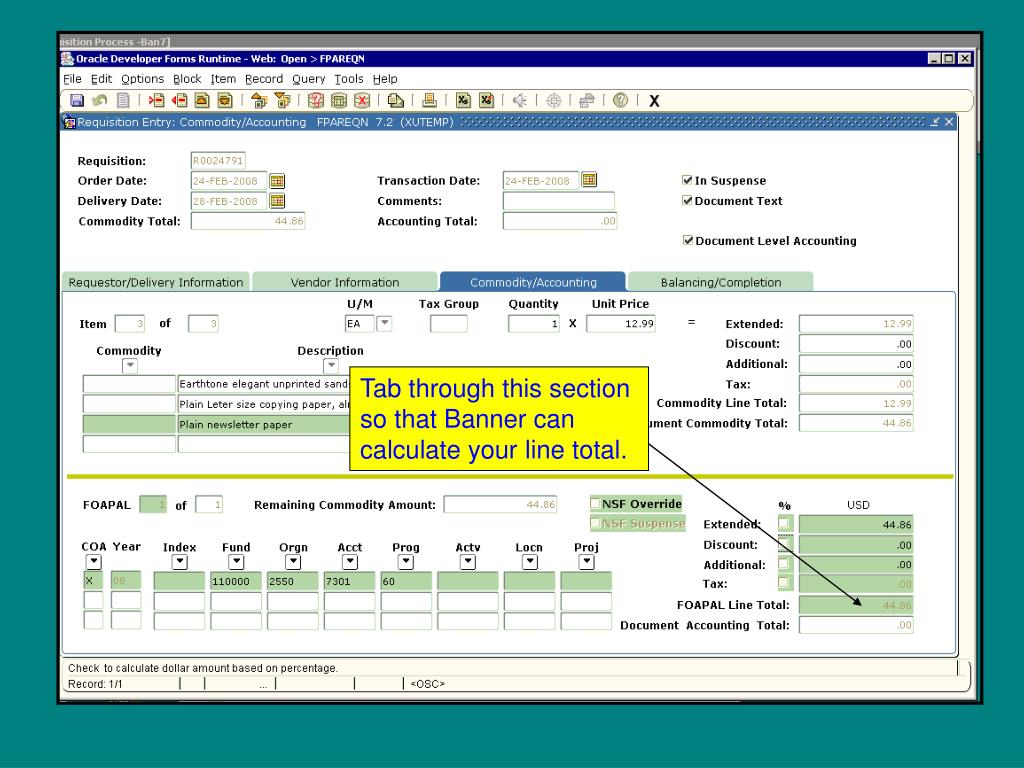Switch to the Requestor/Delivery Information tab

click(155, 282)
